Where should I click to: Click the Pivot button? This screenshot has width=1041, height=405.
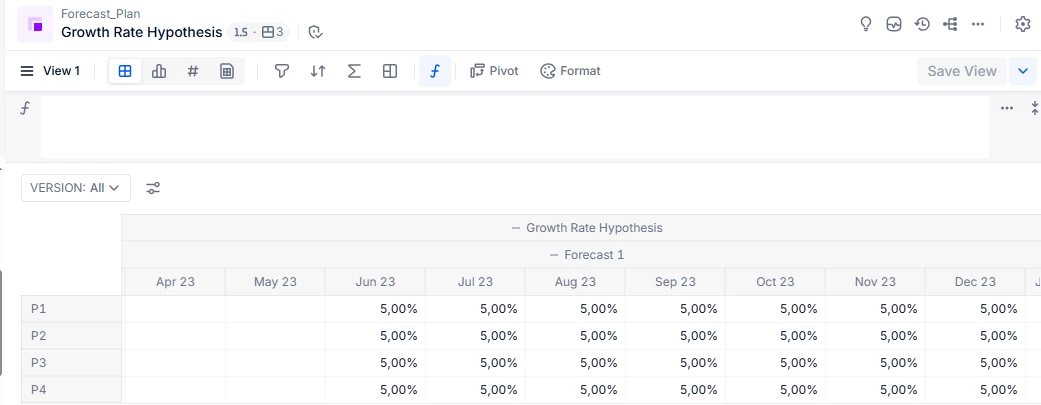click(494, 71)
